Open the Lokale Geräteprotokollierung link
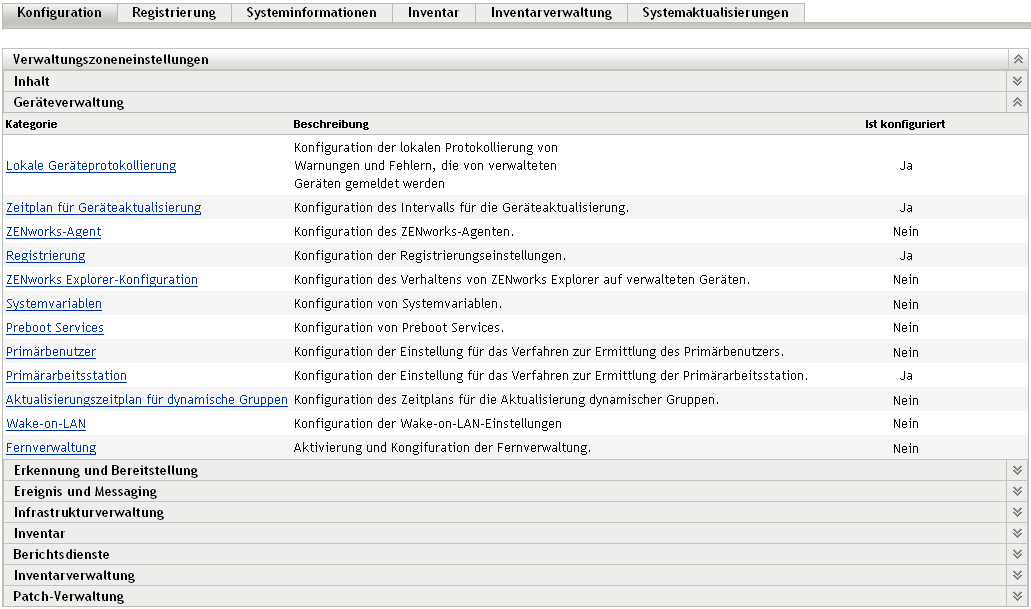Viewport: 1031px width, 609px height. pyautogui.click(x=91, y=166)
